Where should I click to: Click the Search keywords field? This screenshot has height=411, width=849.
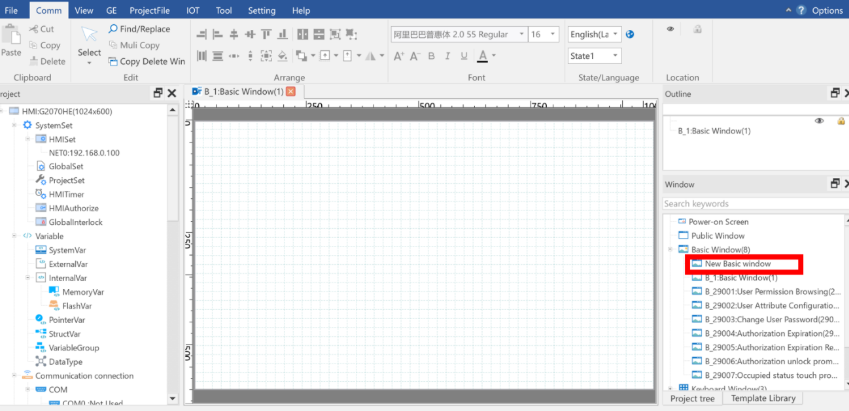(754, 204)
